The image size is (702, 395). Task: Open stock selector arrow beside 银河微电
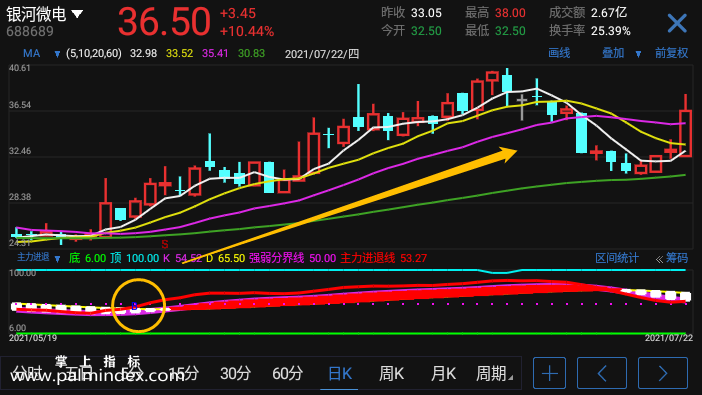click(x=77, y=14)
